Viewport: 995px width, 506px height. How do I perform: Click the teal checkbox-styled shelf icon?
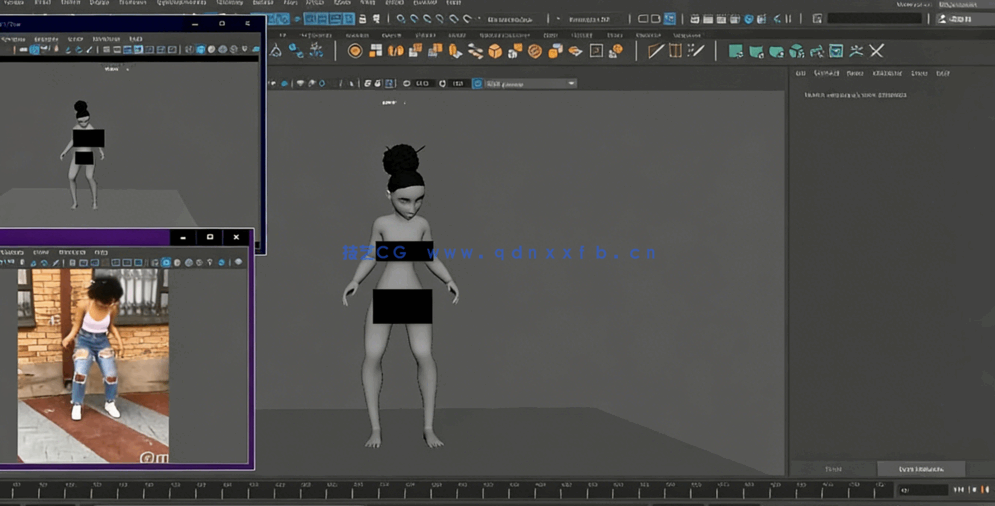[x=836, y=51]
